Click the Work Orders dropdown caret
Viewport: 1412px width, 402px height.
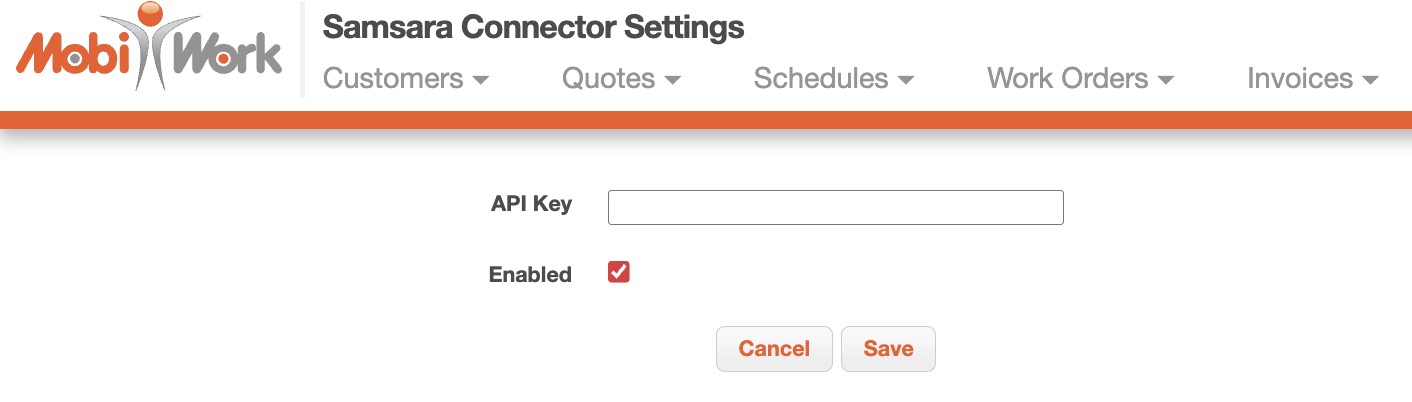click(1165, 80)
